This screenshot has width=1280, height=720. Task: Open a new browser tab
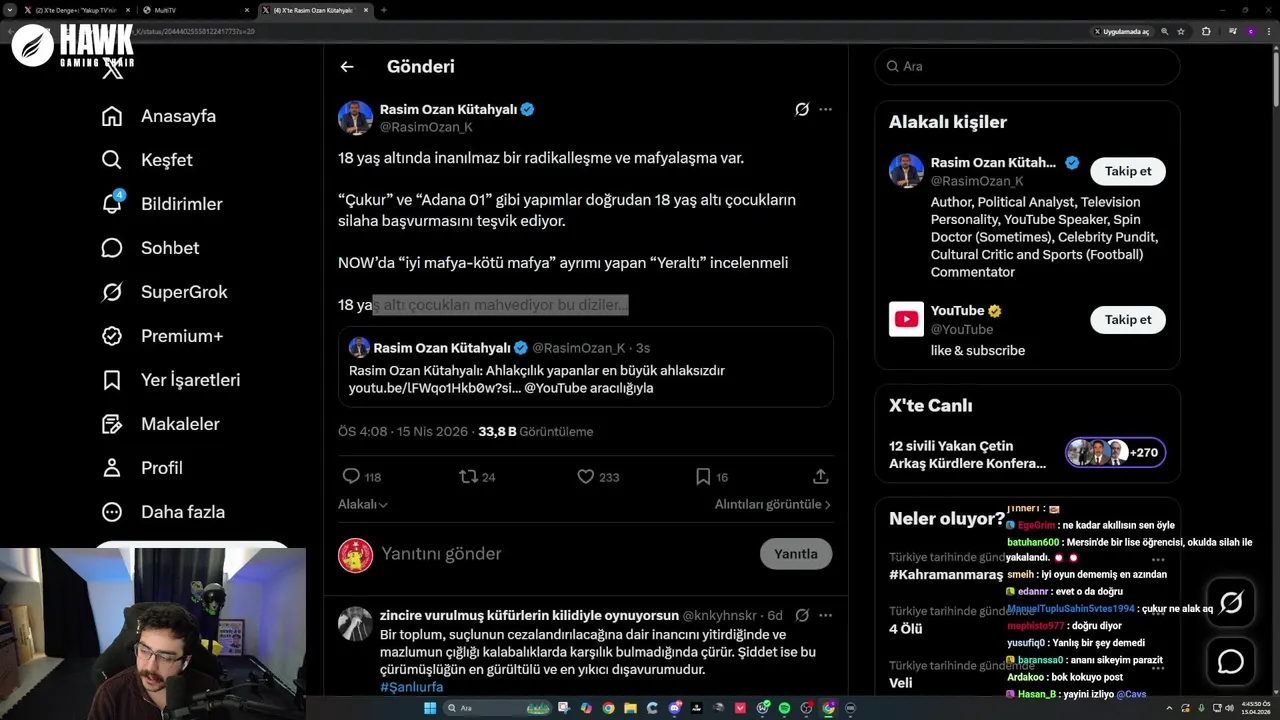(x=384, y=10)
